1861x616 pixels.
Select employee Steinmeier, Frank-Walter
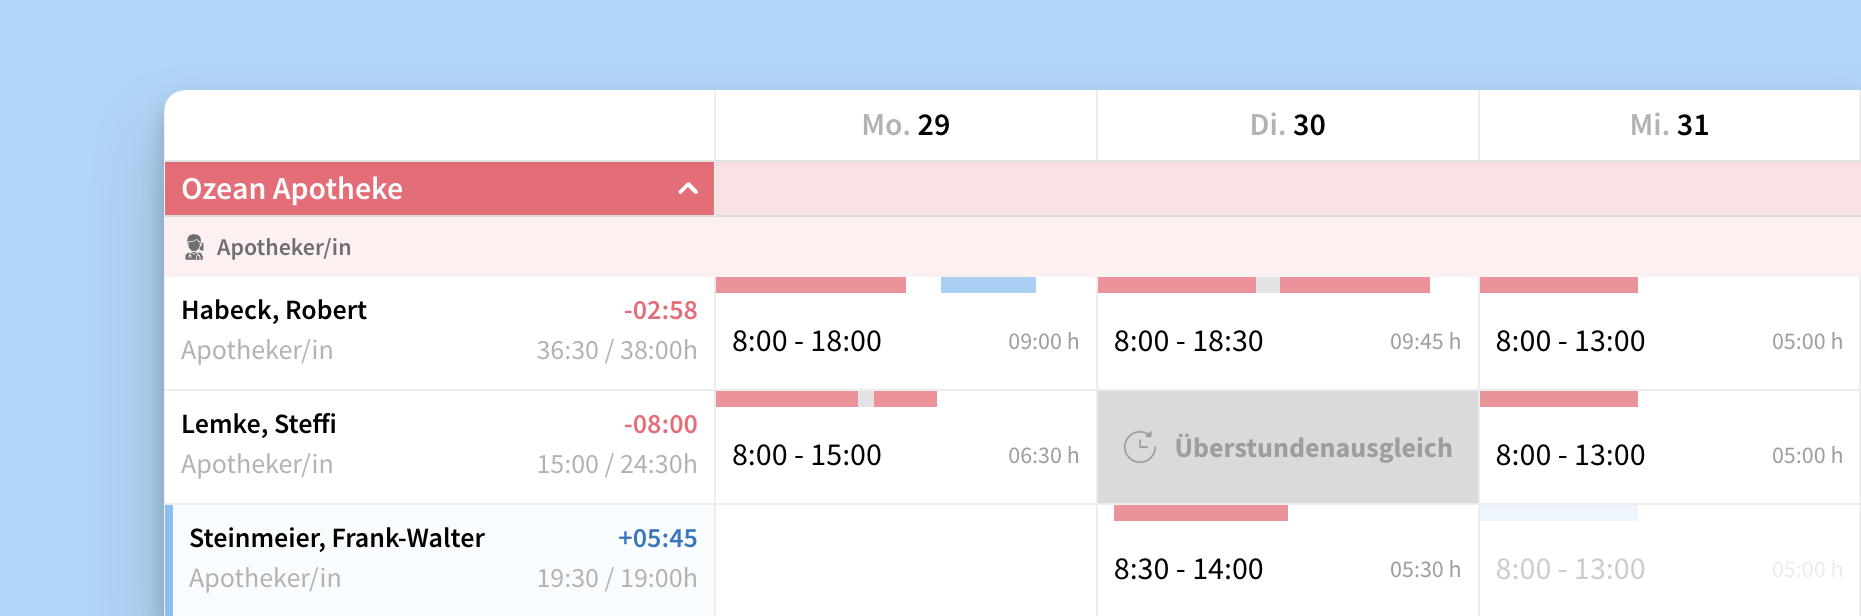[x=336, y=539]
